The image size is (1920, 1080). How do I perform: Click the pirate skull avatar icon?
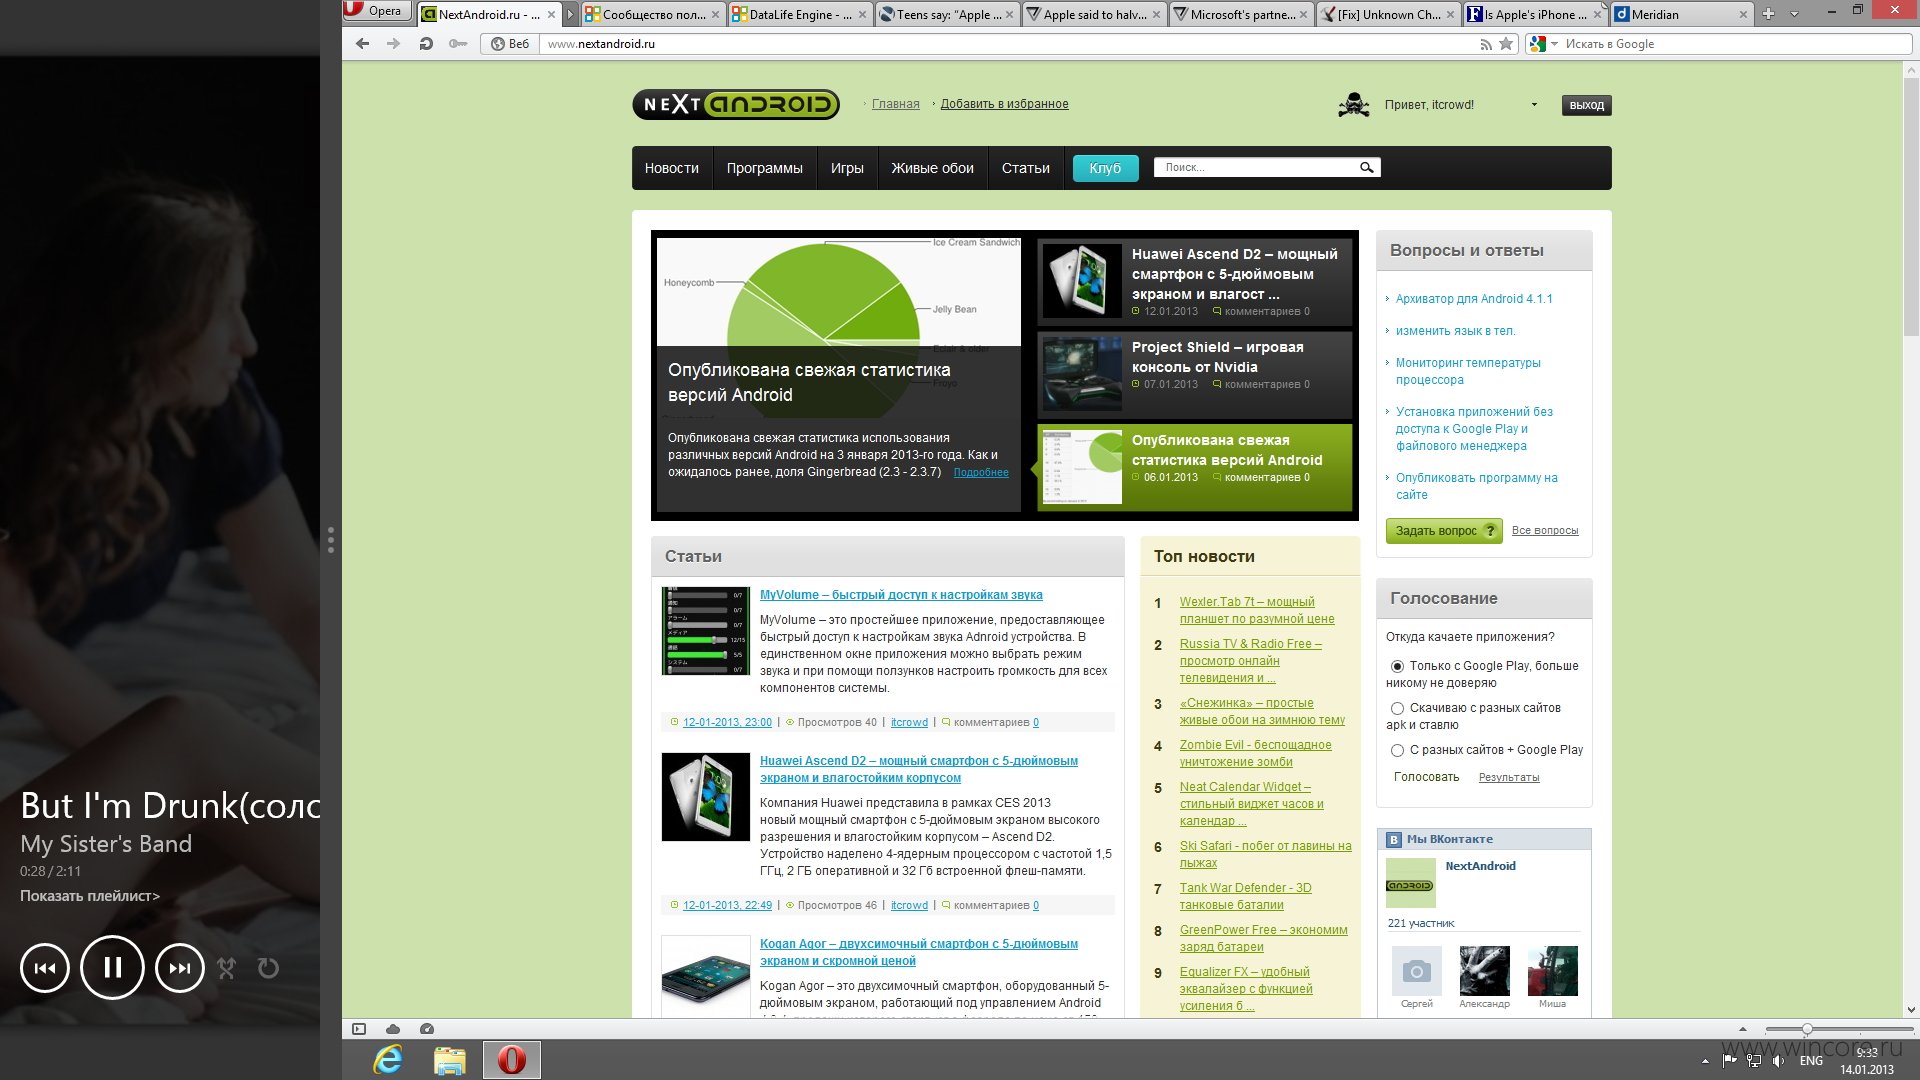1354,105
